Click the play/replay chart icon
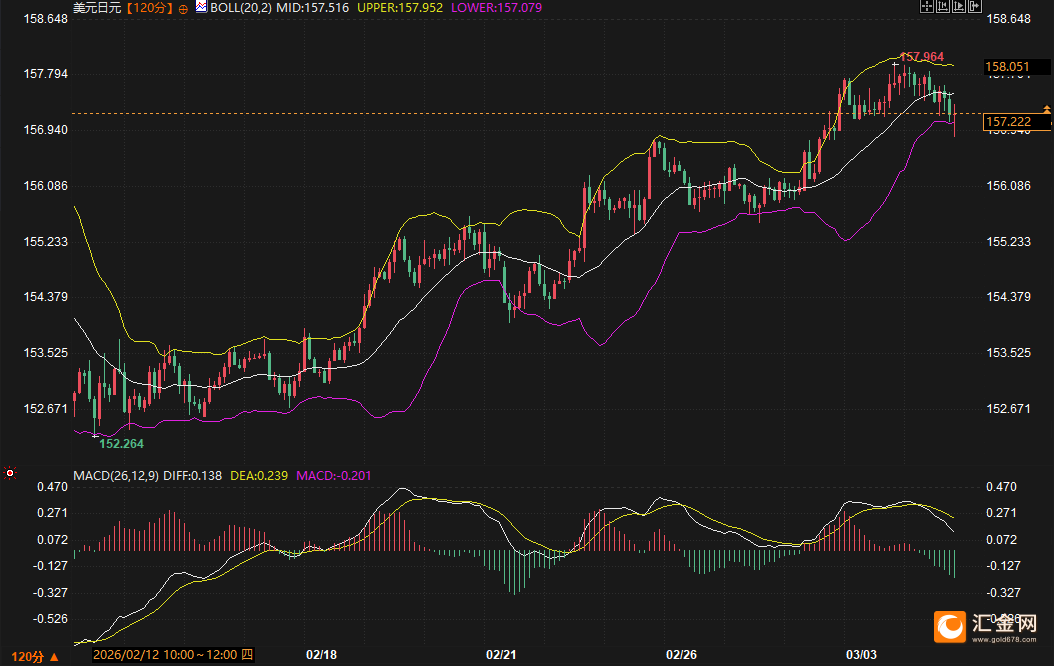Viewport: 1054px width, 666px height. tap(961, 6)
